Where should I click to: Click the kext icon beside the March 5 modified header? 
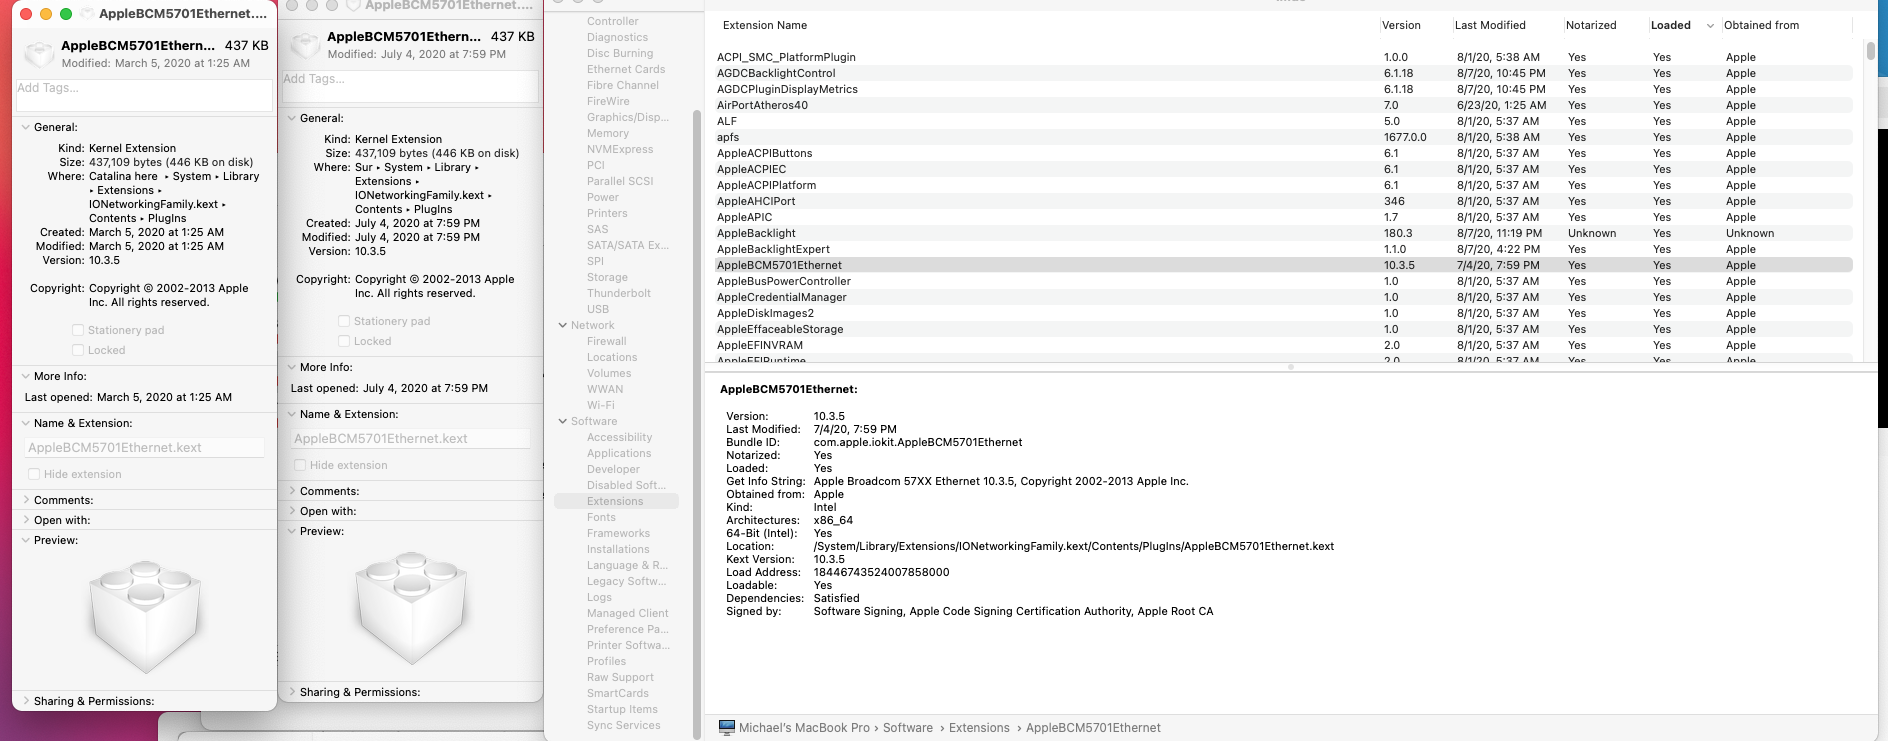pyautogui.click(x=38, y=54)
